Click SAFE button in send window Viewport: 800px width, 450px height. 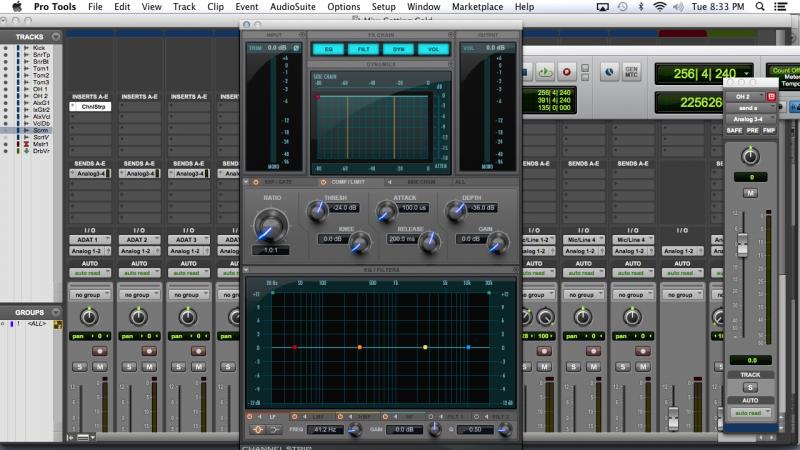coord(734,131)
